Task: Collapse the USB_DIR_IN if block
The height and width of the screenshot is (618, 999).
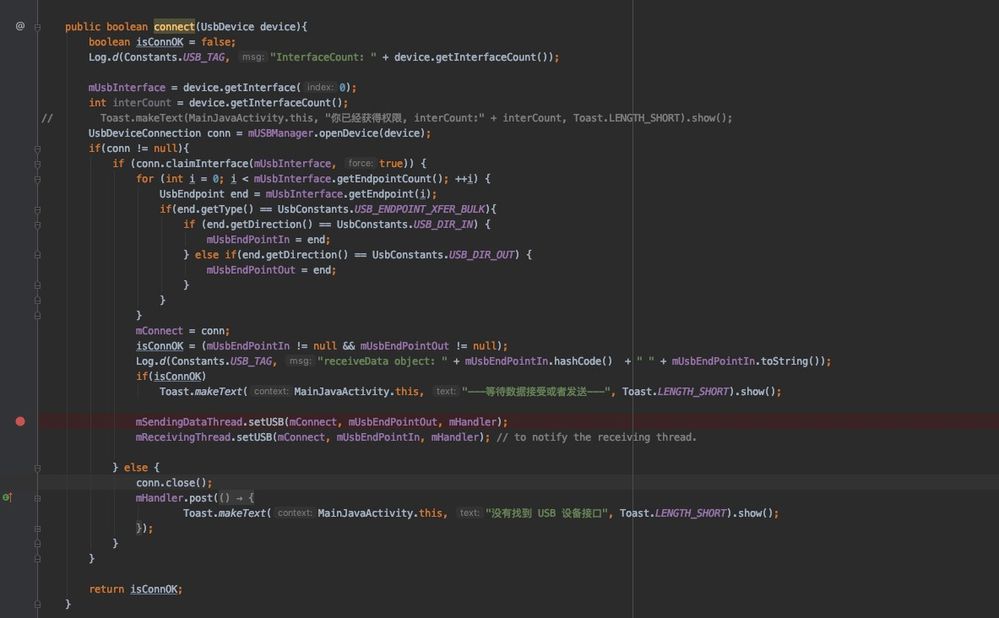Action: (38, 224)
